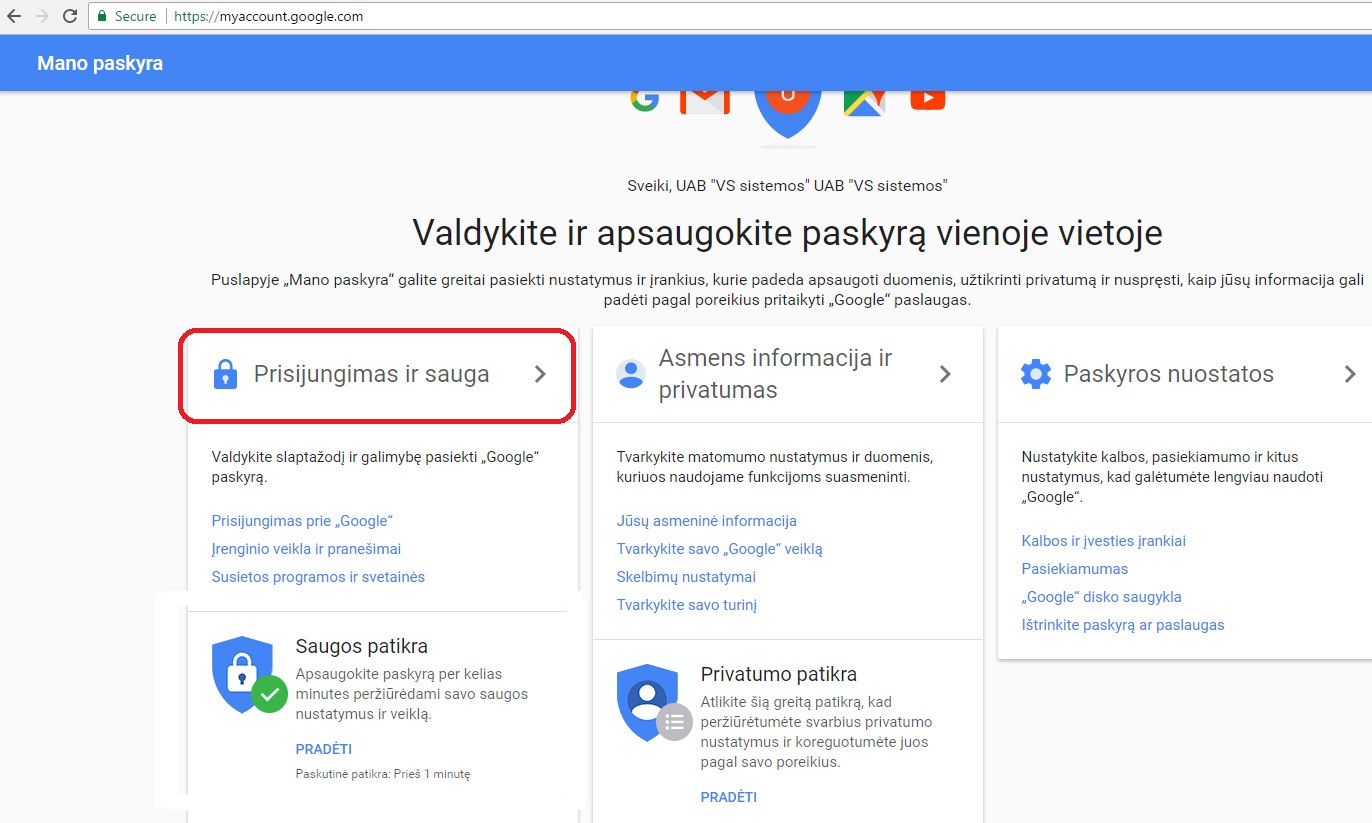Click the Paskutinė patikra: Prieš 1 minutę text
The height and width of the screenshot is (823, 1372).
pyautogui.click(x=383, y=774)
